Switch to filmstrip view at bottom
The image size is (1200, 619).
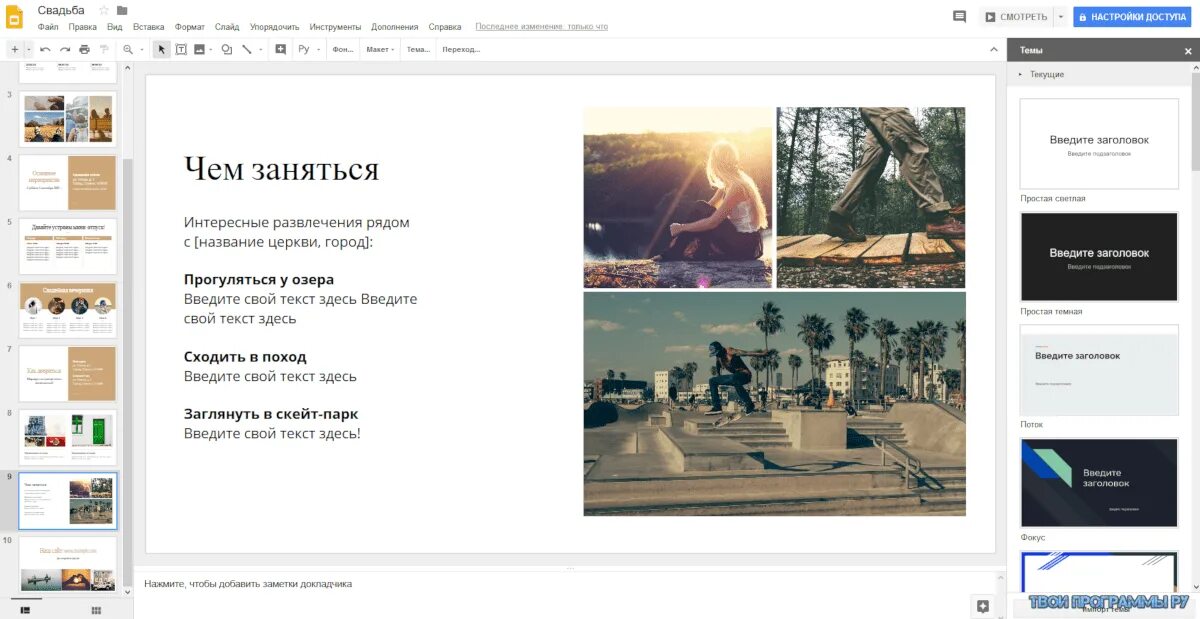[x=25, y=609]
